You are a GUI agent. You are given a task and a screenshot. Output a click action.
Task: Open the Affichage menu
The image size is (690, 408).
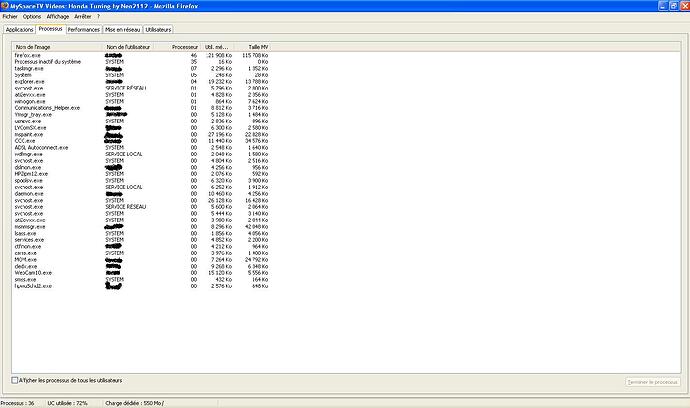[59, 17]
